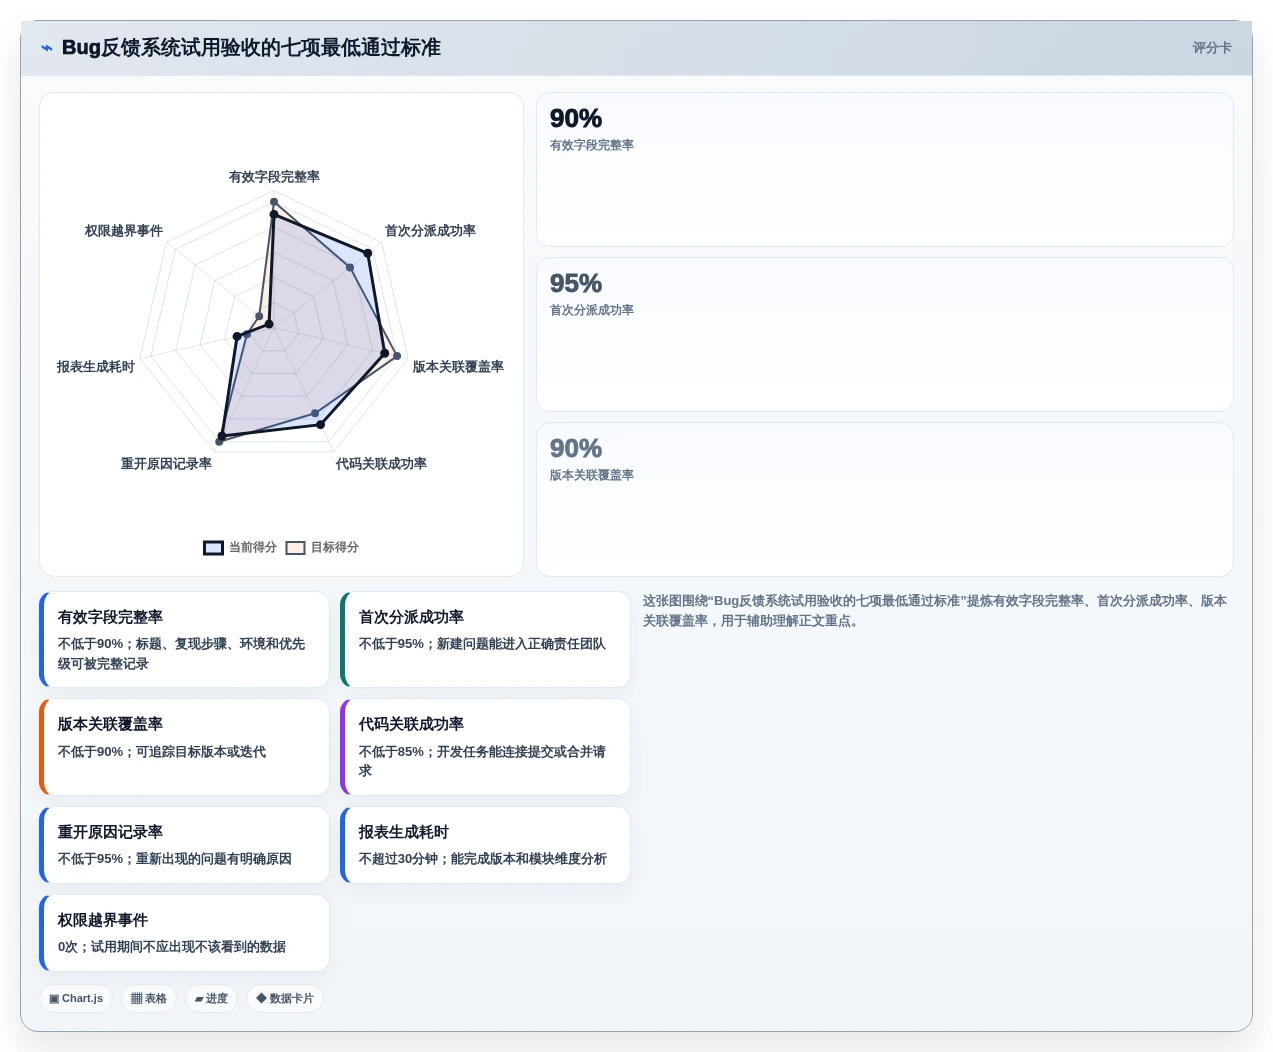Click the 首次分派成功率 radar axis label
1273x1052 pixels.
tap(430, 231)
